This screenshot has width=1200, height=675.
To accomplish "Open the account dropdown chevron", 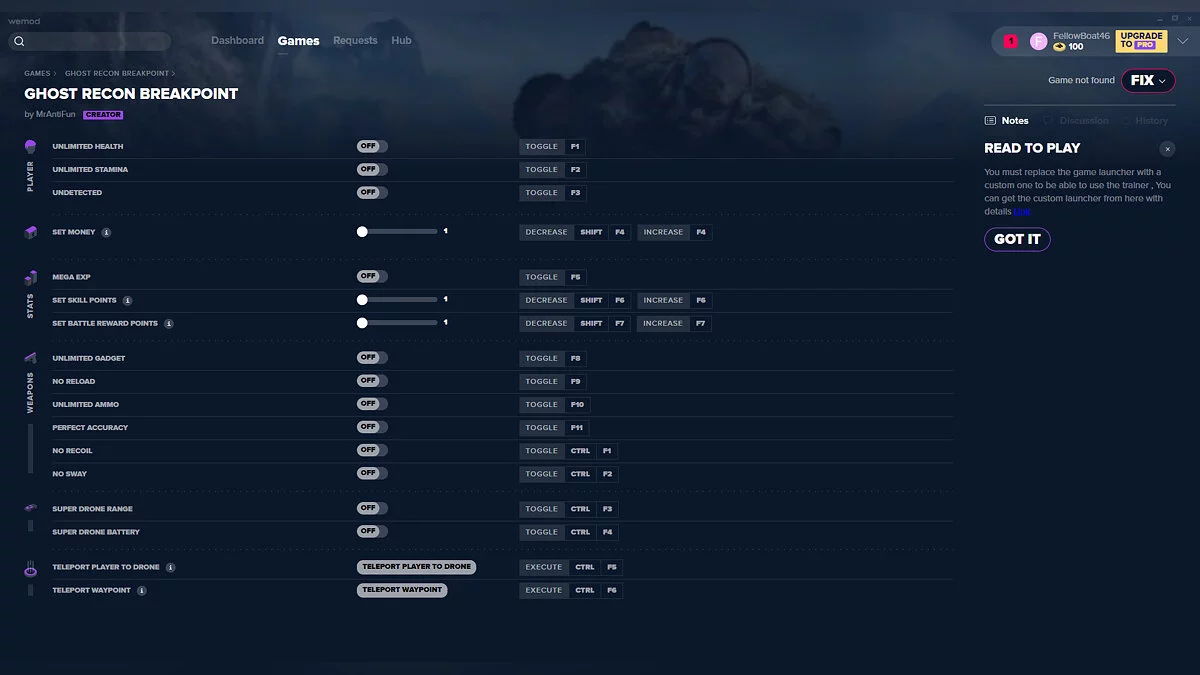I will pos(1184,40).
